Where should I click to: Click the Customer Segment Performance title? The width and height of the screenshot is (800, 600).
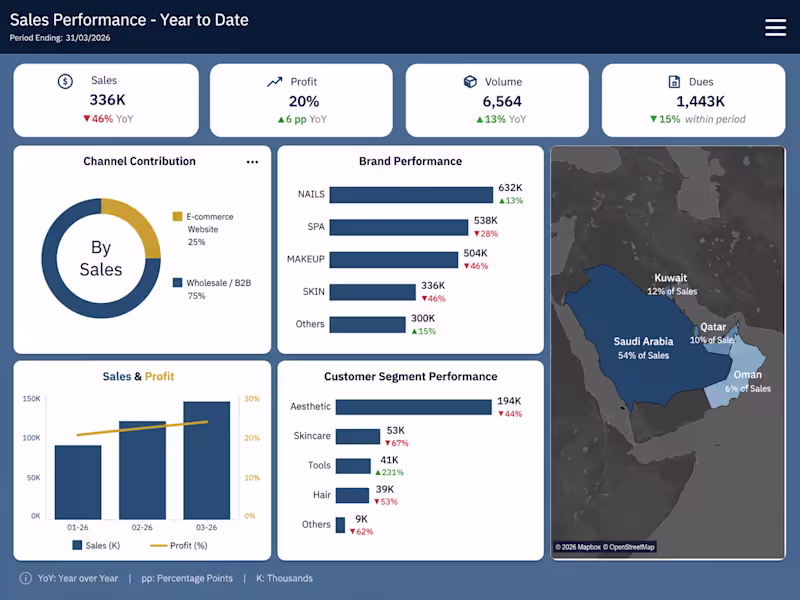[x=411, y=377]
